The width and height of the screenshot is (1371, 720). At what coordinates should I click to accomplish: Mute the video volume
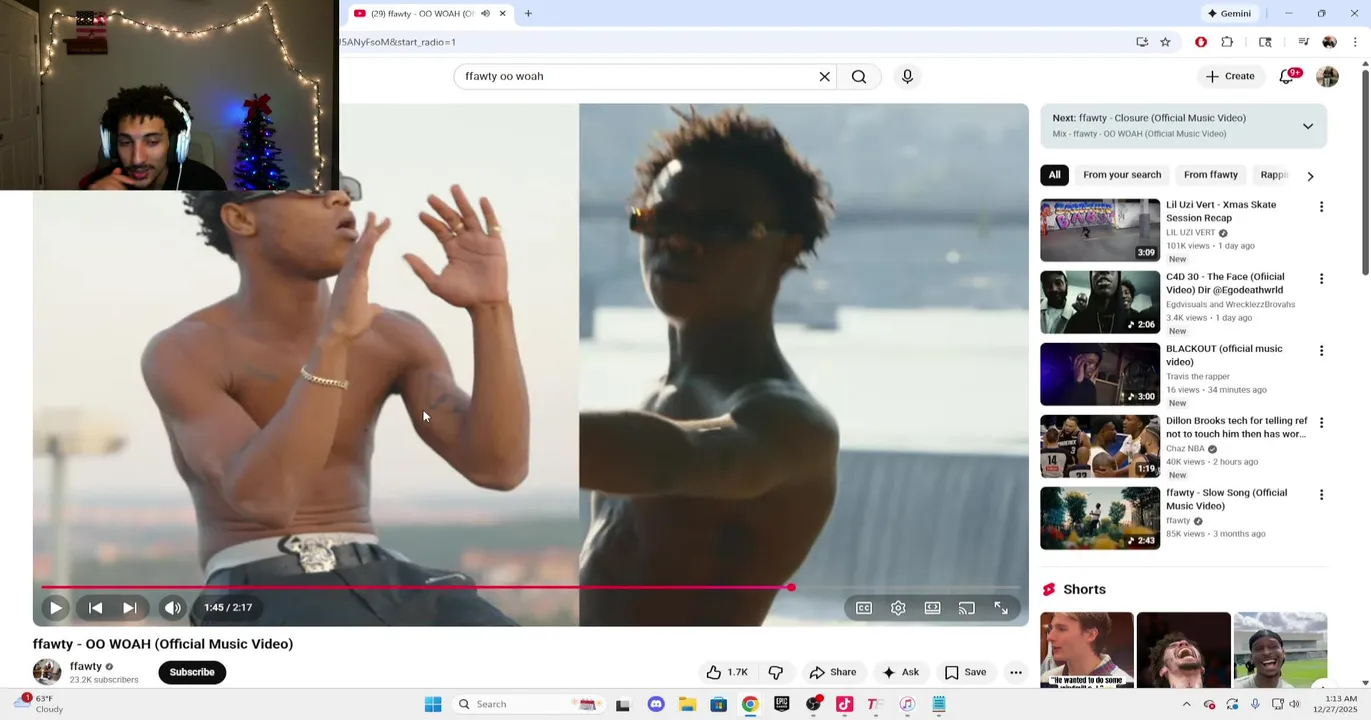point(173,607)
